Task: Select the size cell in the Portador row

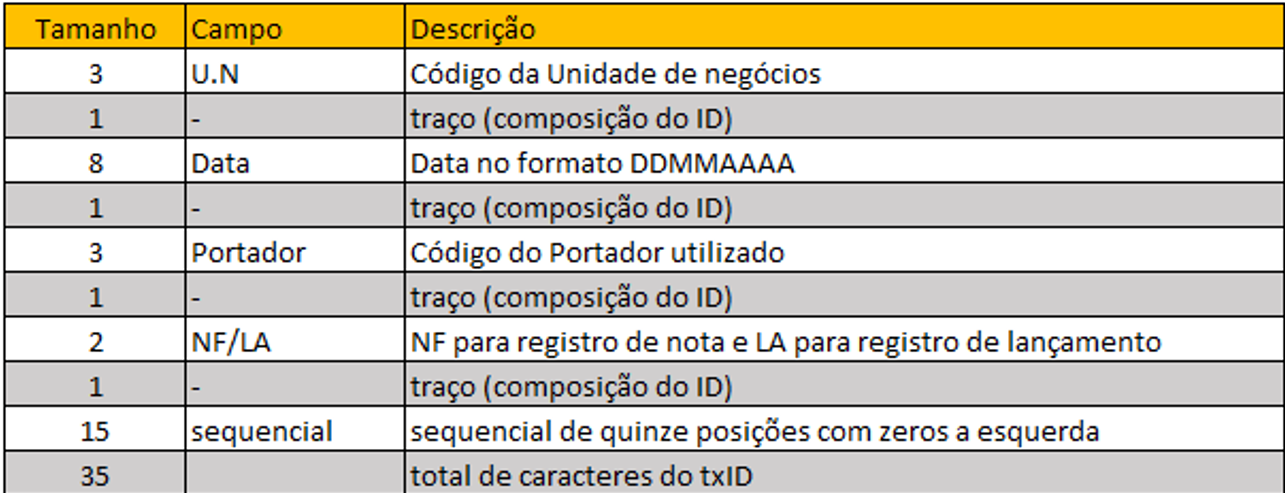Action: [96, 253]
